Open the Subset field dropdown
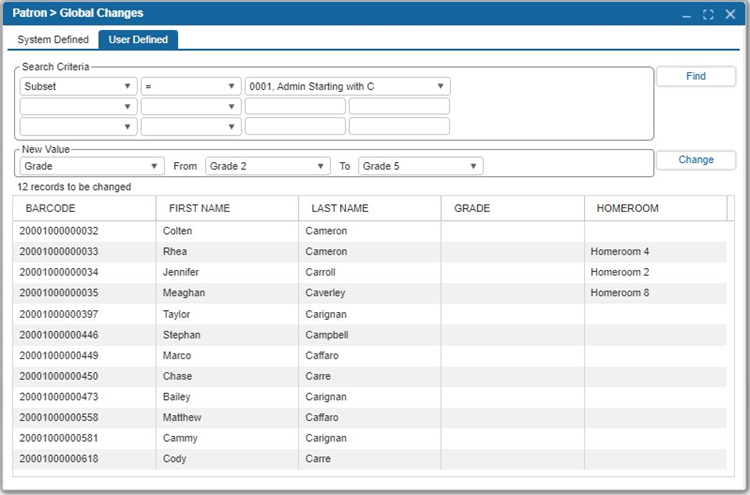The width and height of the screenshot is (750, 495). click(x=78, y=87)
